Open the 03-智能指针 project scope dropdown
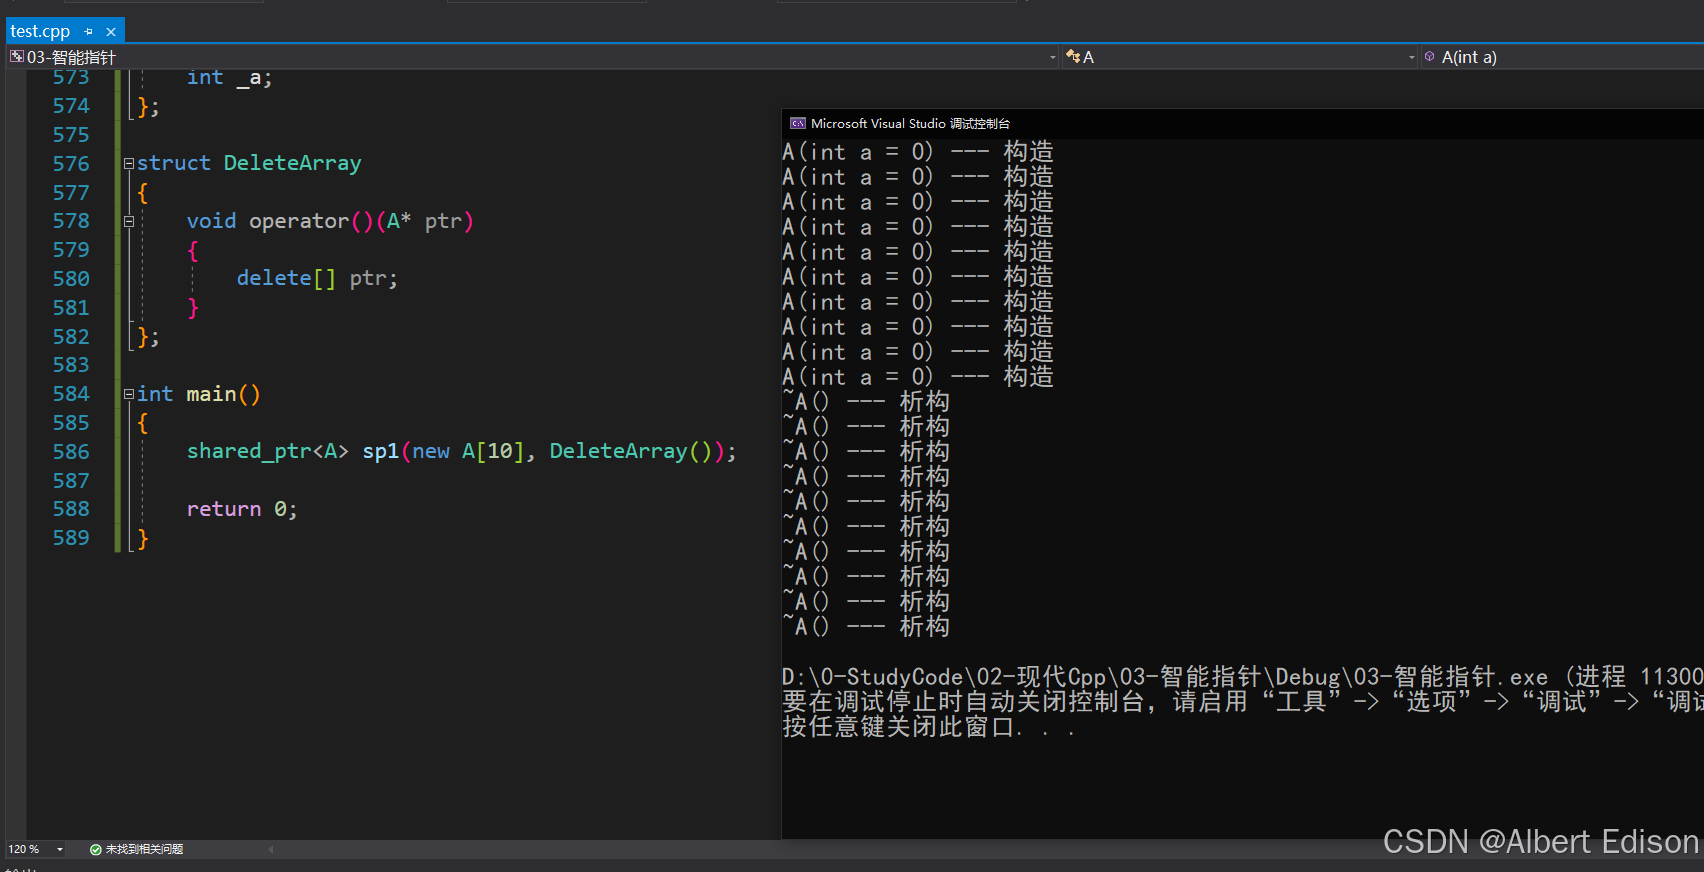The height and width of the screenshot is (872, 1704). 1053,57
